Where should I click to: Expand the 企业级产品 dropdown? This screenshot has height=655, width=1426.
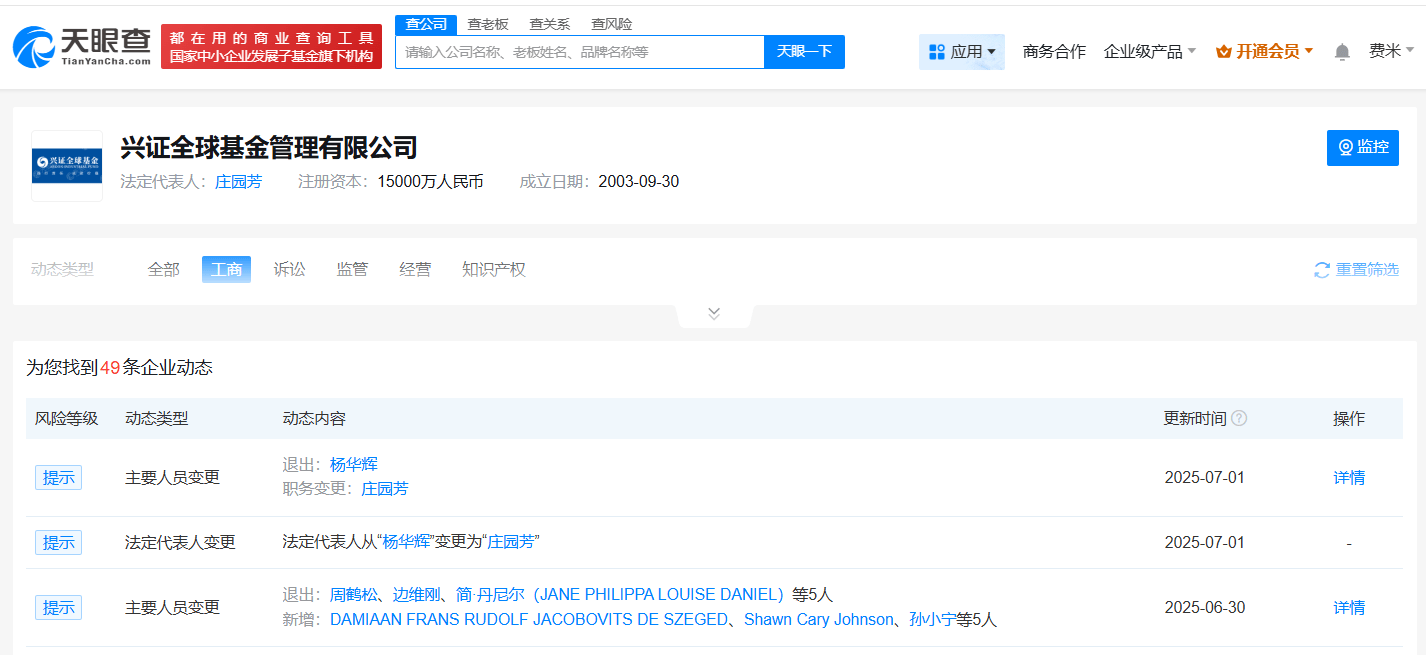tap(1150, 52)
